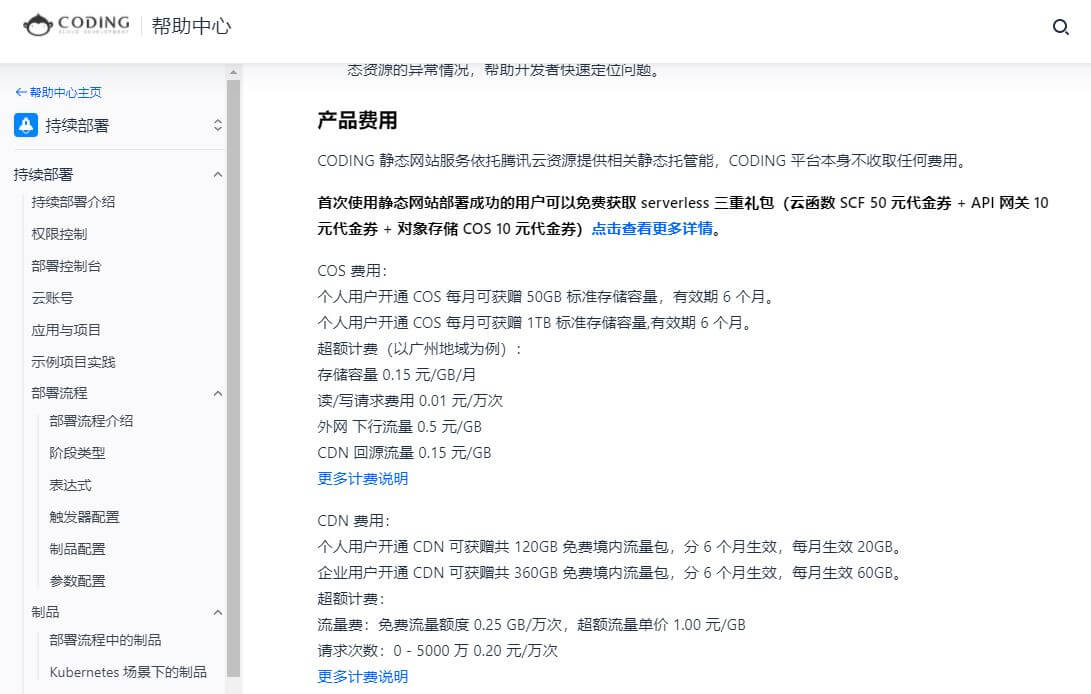Open Kubernetes 场景下的制品 page
This screenshot has height=694, width=1091.
(x=128, y=672)
